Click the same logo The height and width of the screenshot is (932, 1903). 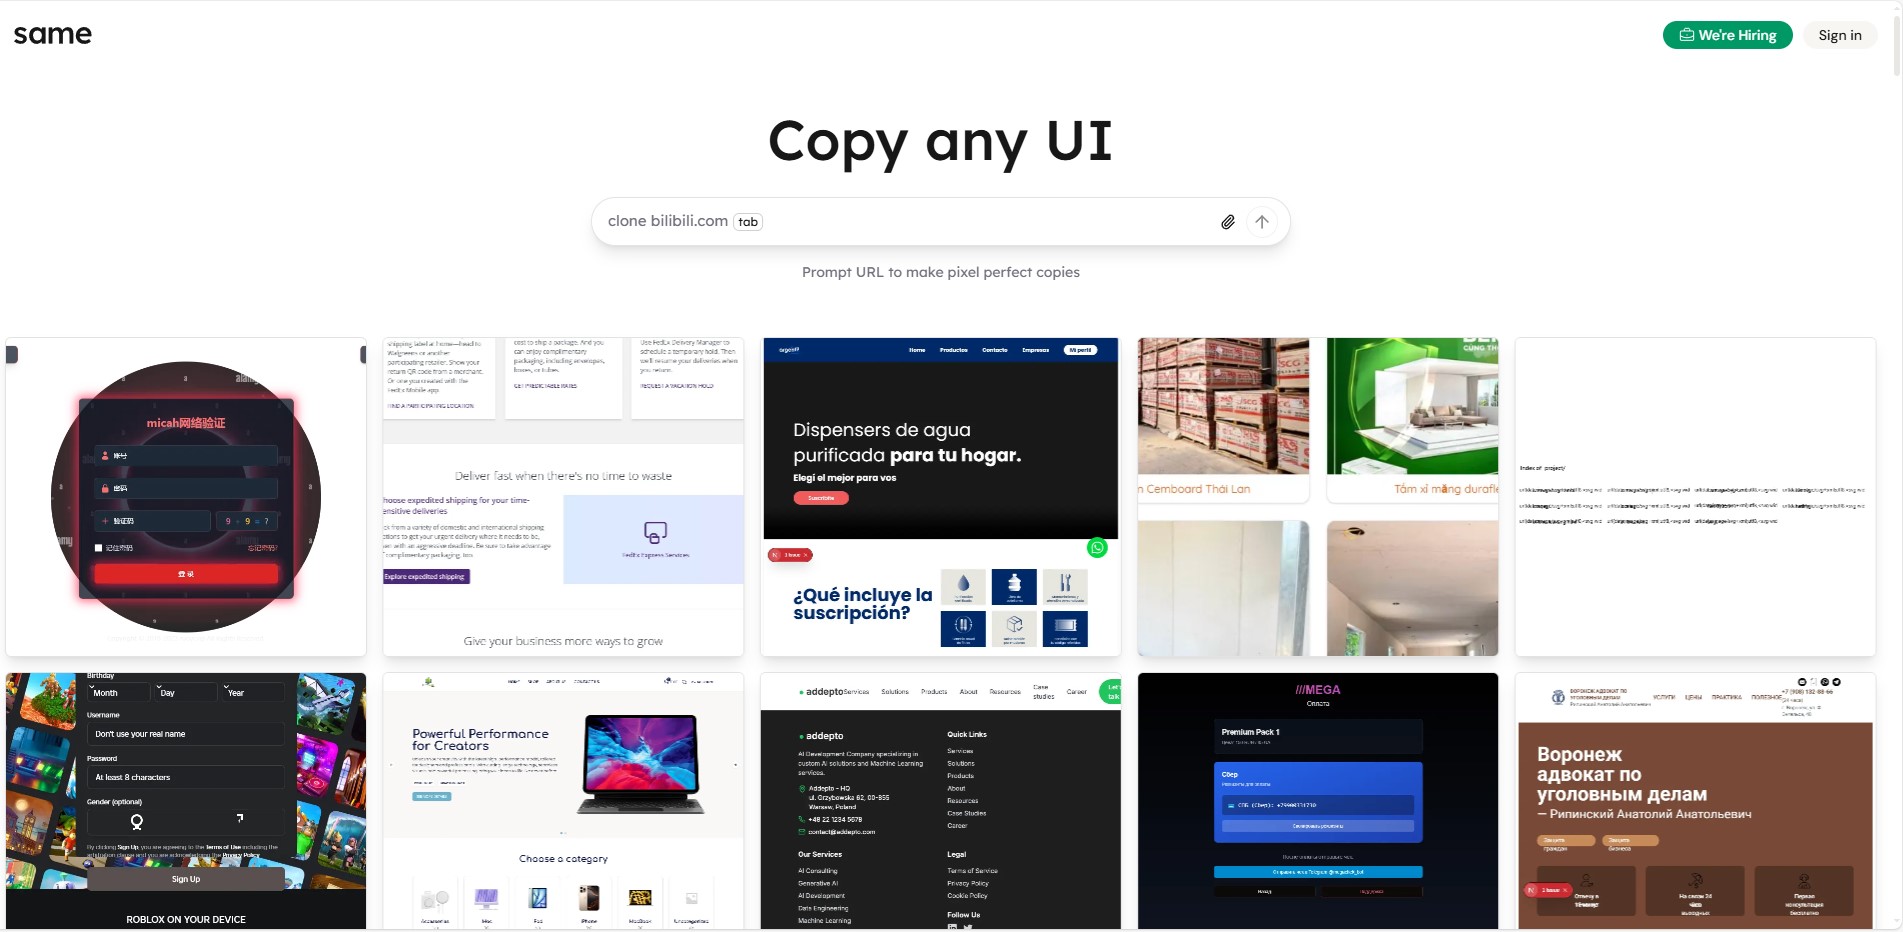52,33
